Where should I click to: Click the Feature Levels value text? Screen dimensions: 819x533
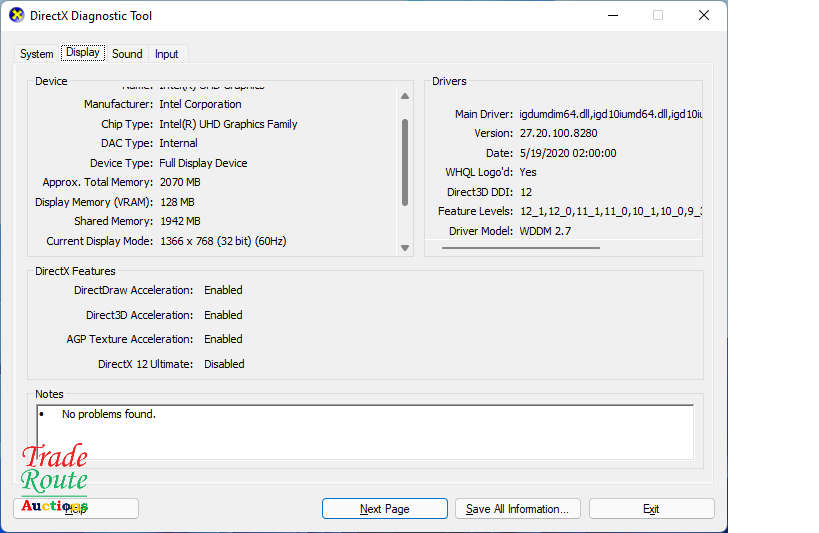610,211
